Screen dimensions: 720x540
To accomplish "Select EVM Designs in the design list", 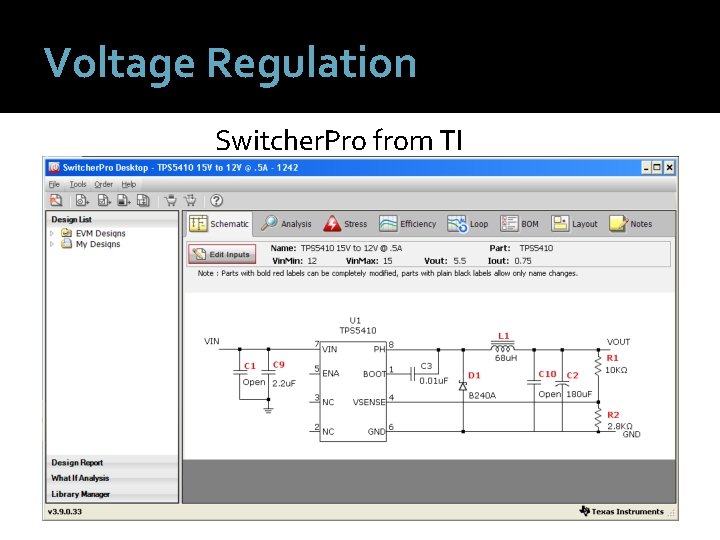I will pos(101,233).
